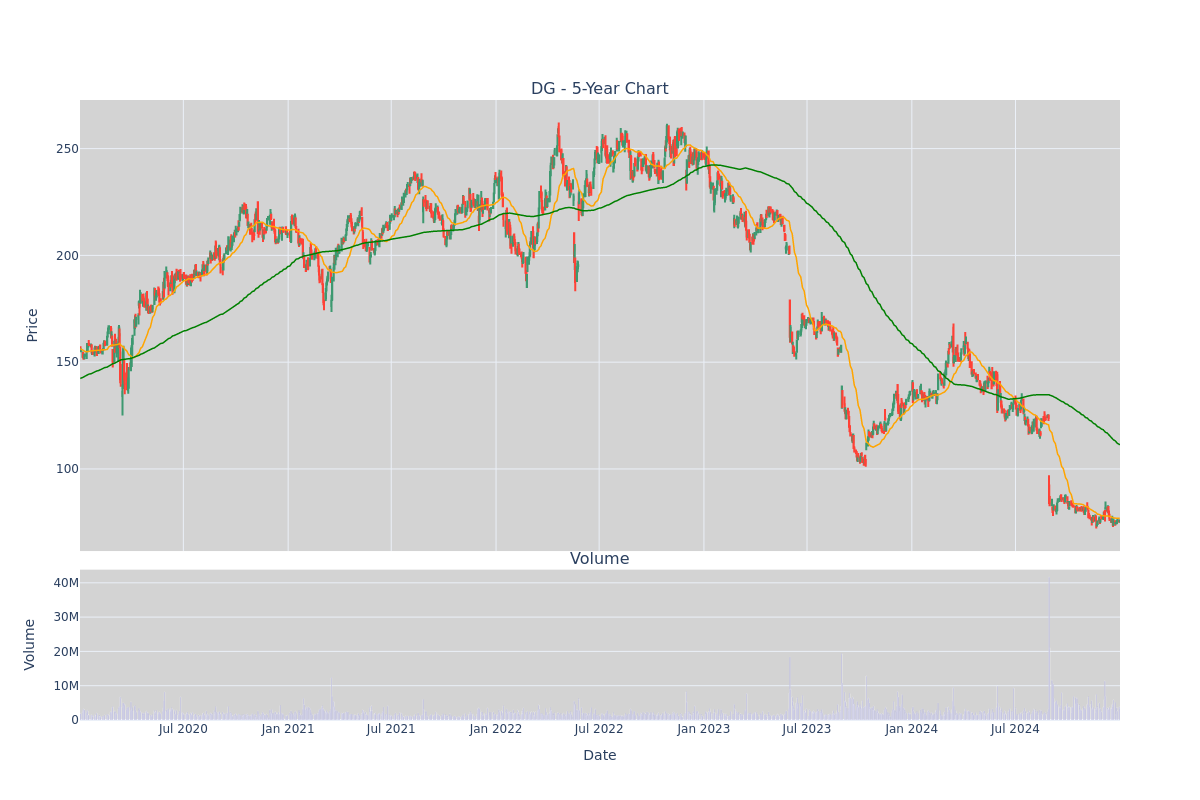
Task: Click the "Jan 2024" date tick label
Action: pos(912,729)
